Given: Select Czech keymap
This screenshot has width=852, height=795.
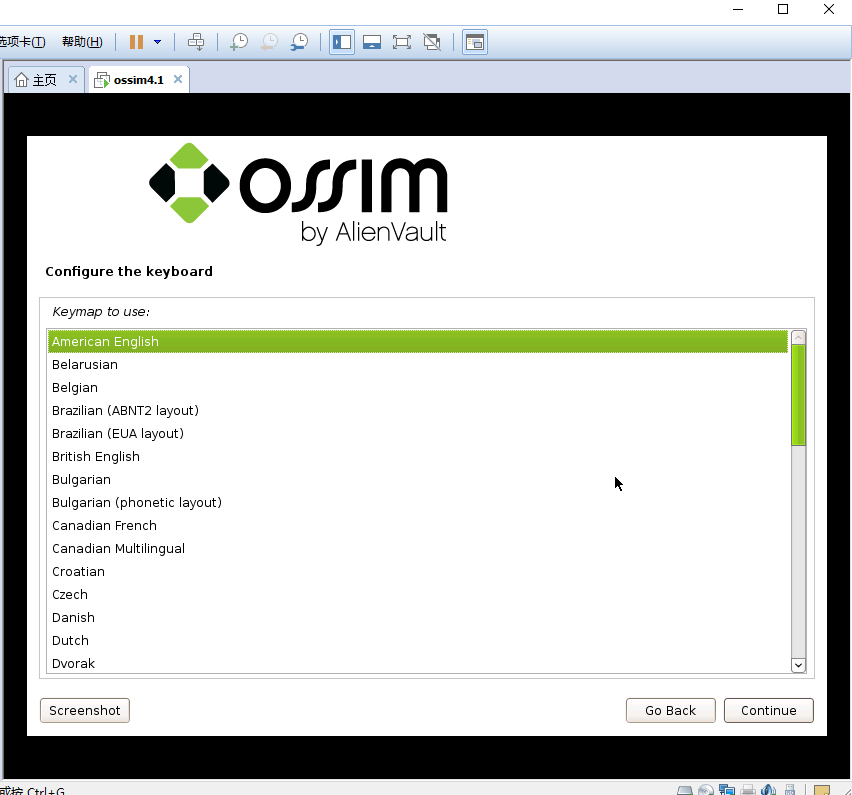Looking at the screenshot, I should click(x=417, y=594).
